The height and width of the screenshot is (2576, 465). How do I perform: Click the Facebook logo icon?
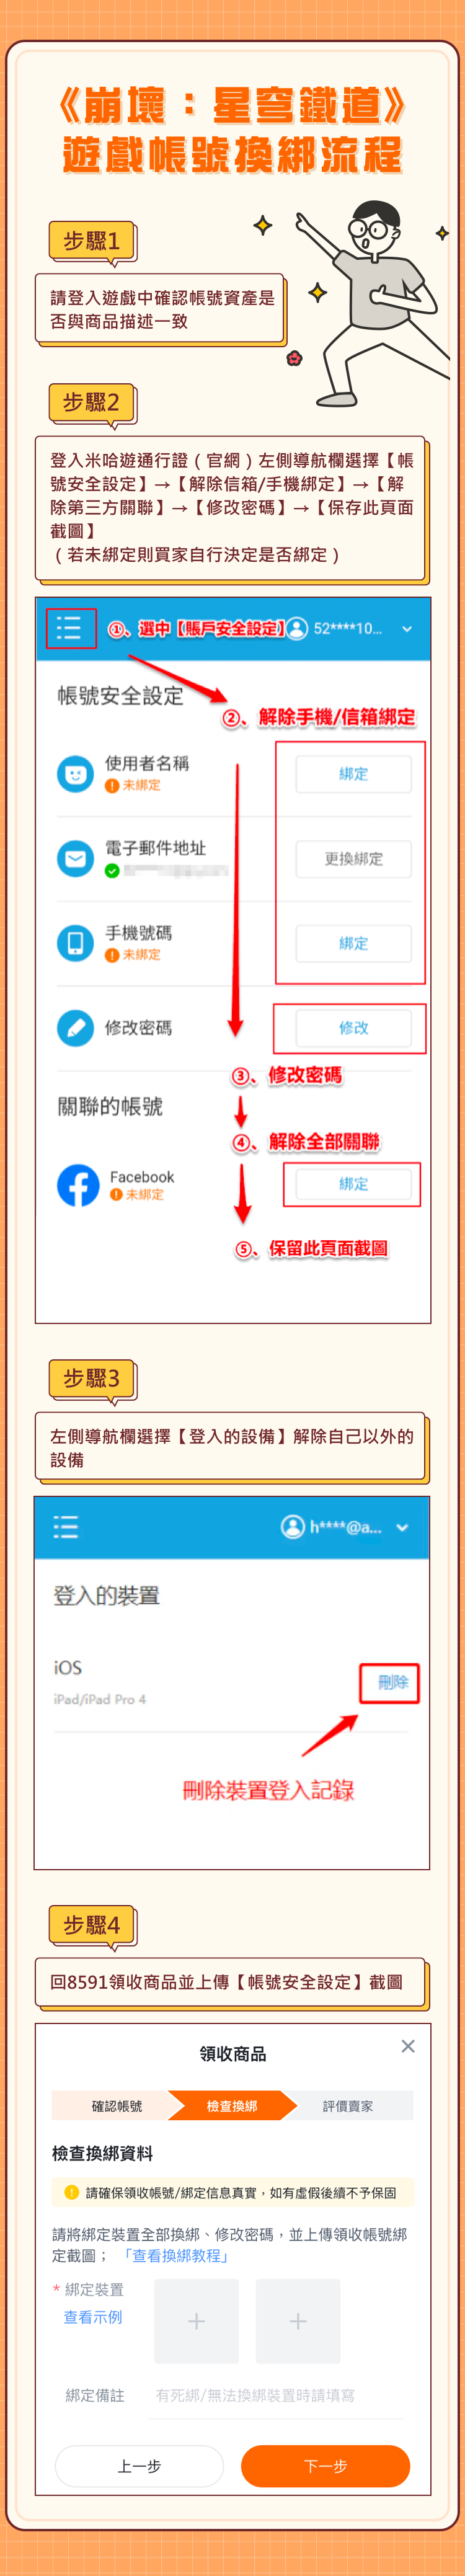[78, 1185]
